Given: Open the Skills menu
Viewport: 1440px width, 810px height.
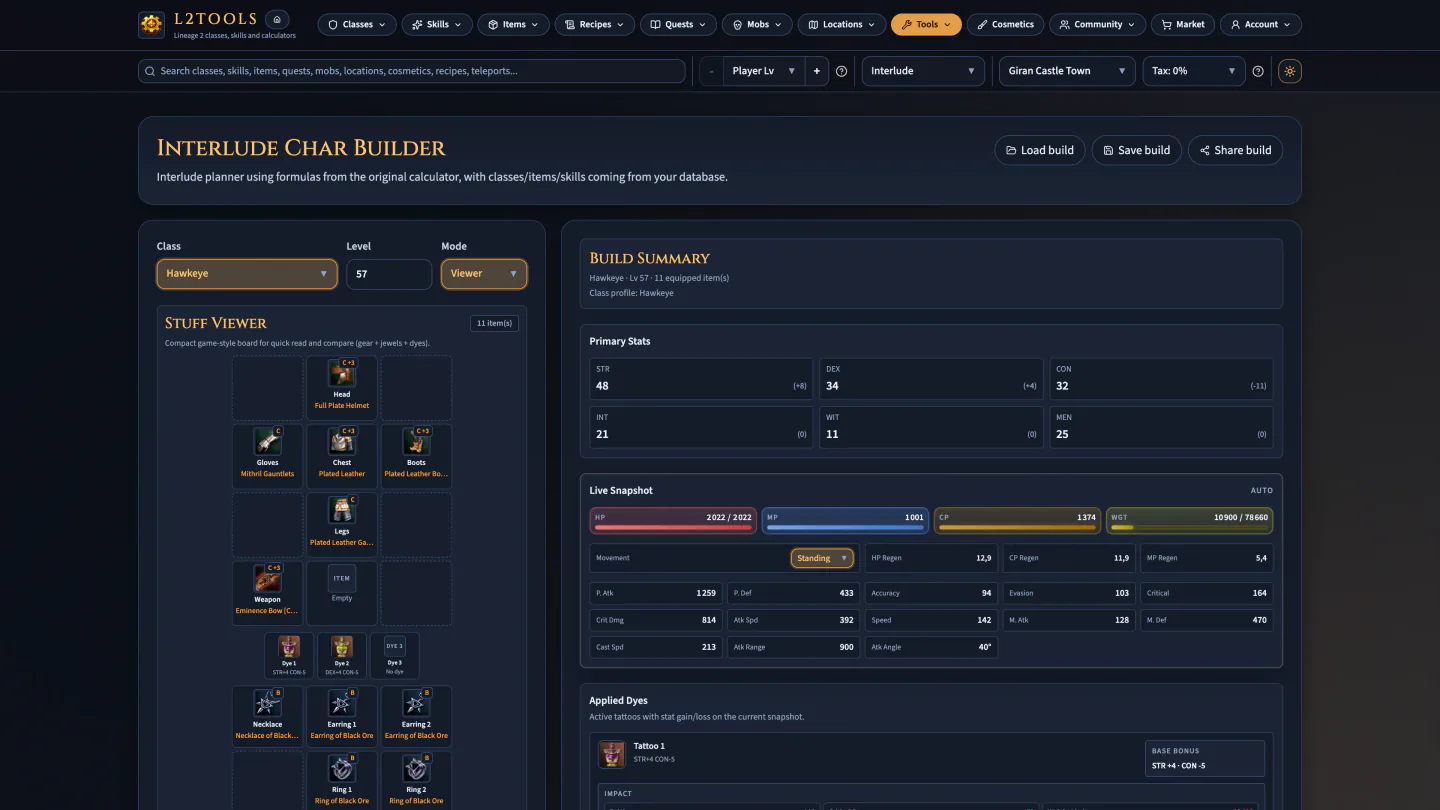Looking at the screenshot, I should point(437,24).
